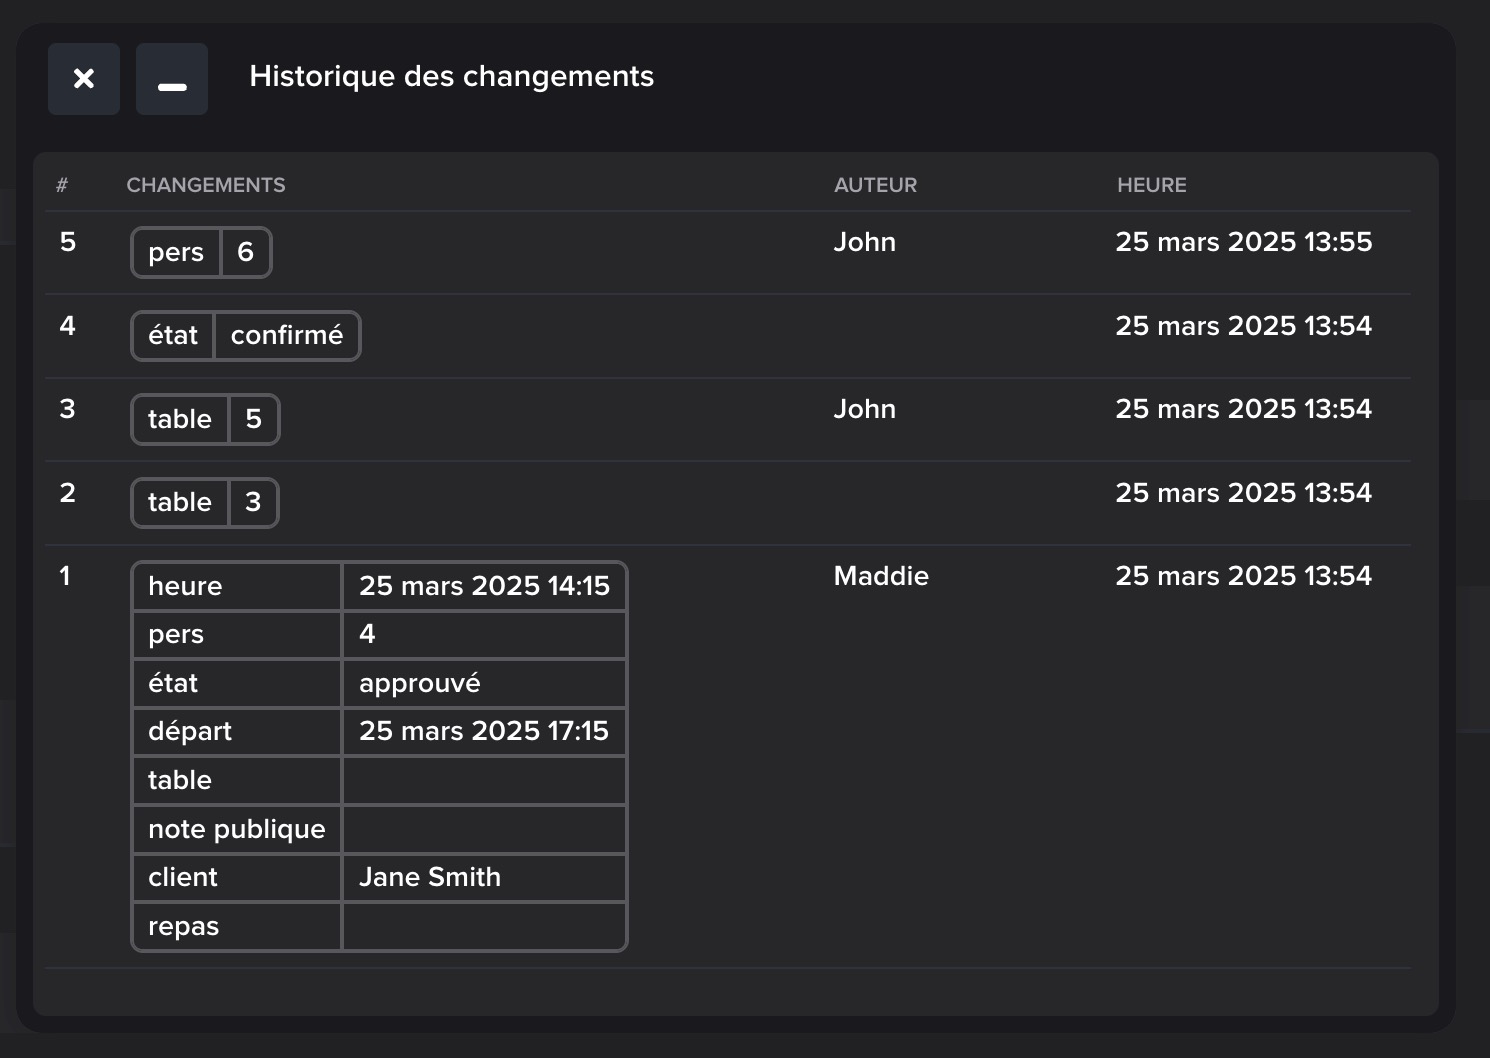Click the départ value 25 mars 2025 17:15
1490x1058 pixels.
click(484, 731)
